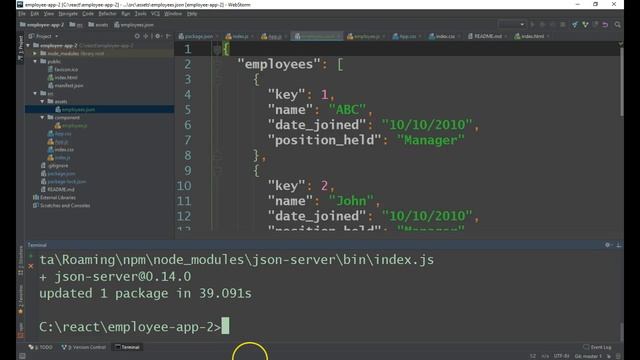The height and width of the screenshot is (360, 640).
Task: Click the Terminal panel settings gear
Action: 607,245
